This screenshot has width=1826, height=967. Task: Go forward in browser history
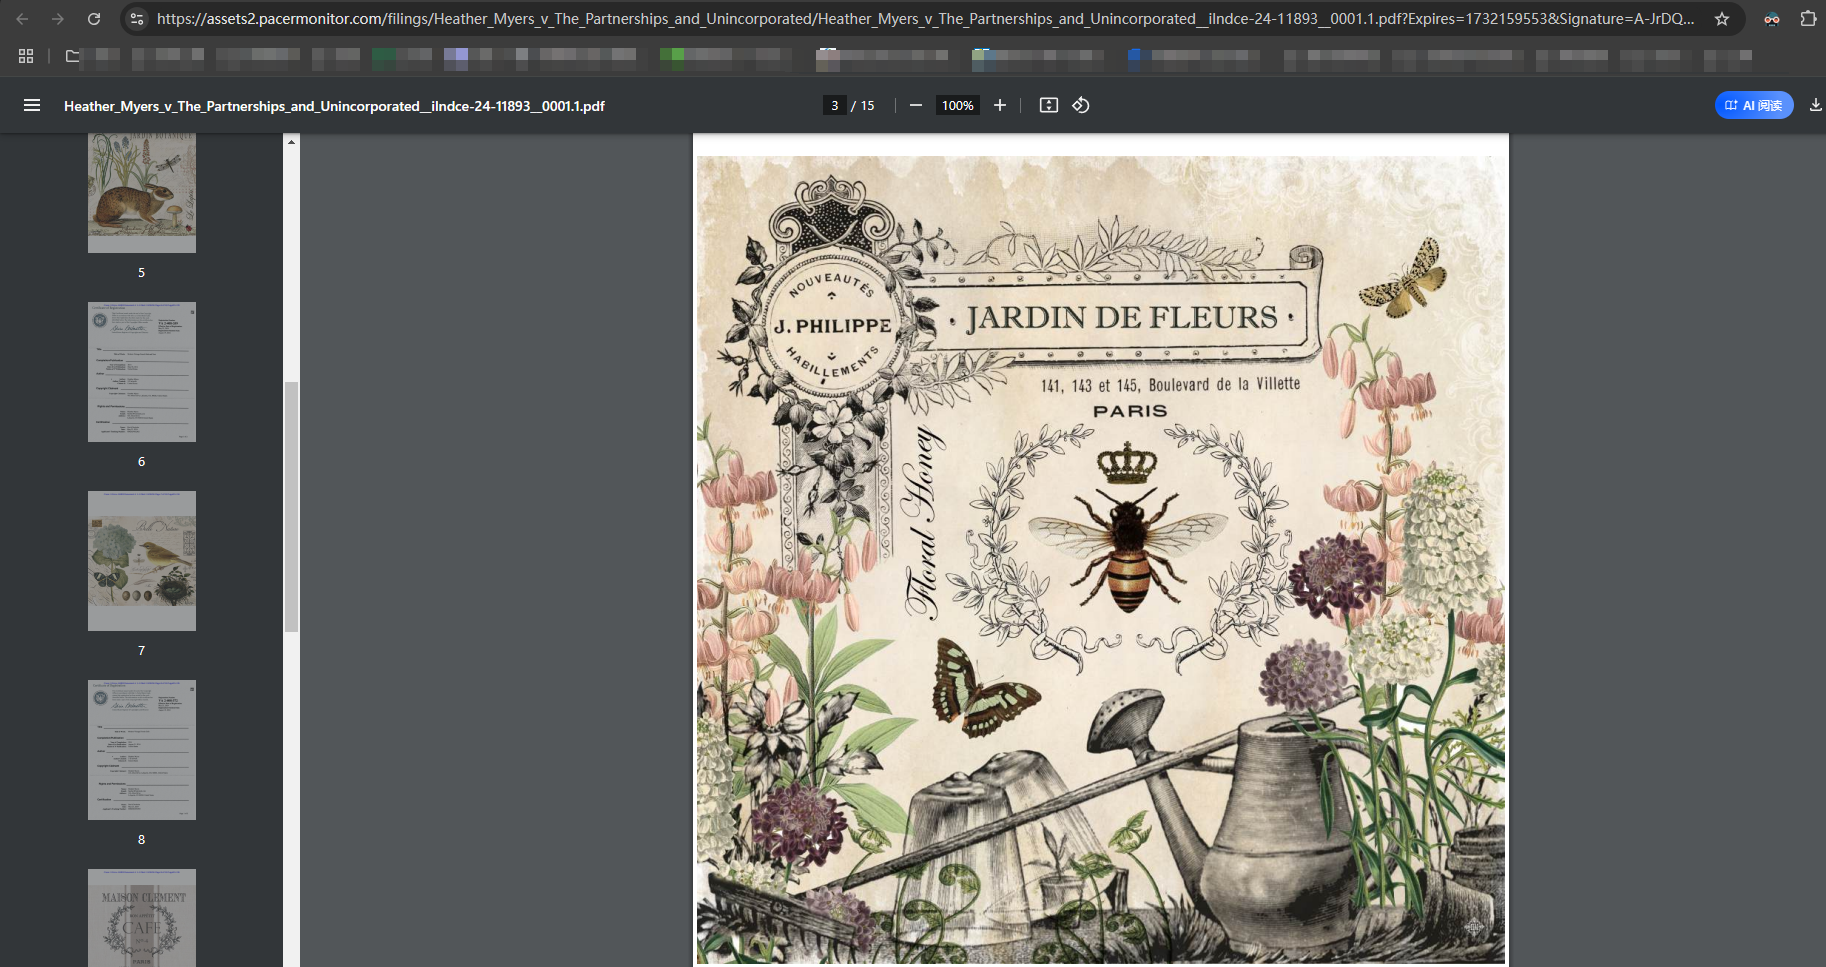tap(58, 19)
